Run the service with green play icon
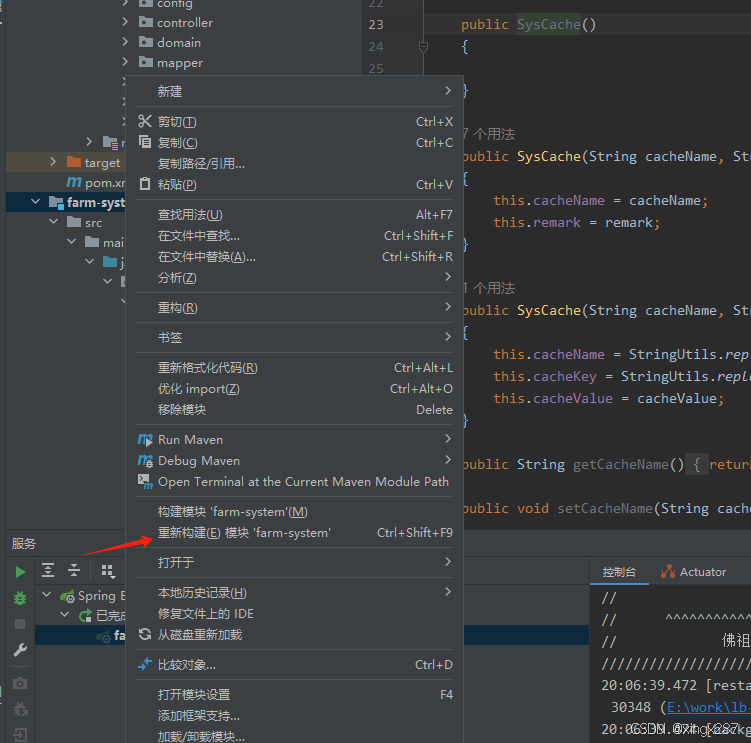Image resolution: width=751 pixels, height=743 pixels. (x=20, y=572)
